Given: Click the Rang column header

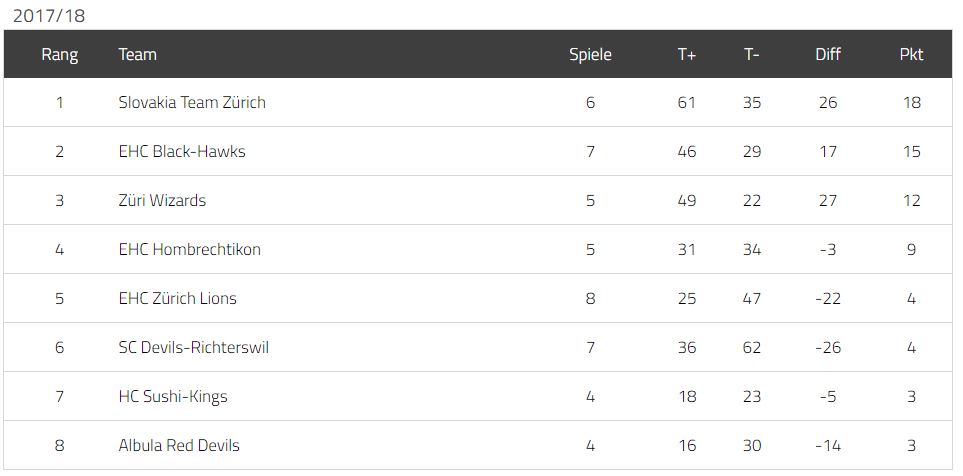Looking at the screenshot, I should [x=60, y=55].
